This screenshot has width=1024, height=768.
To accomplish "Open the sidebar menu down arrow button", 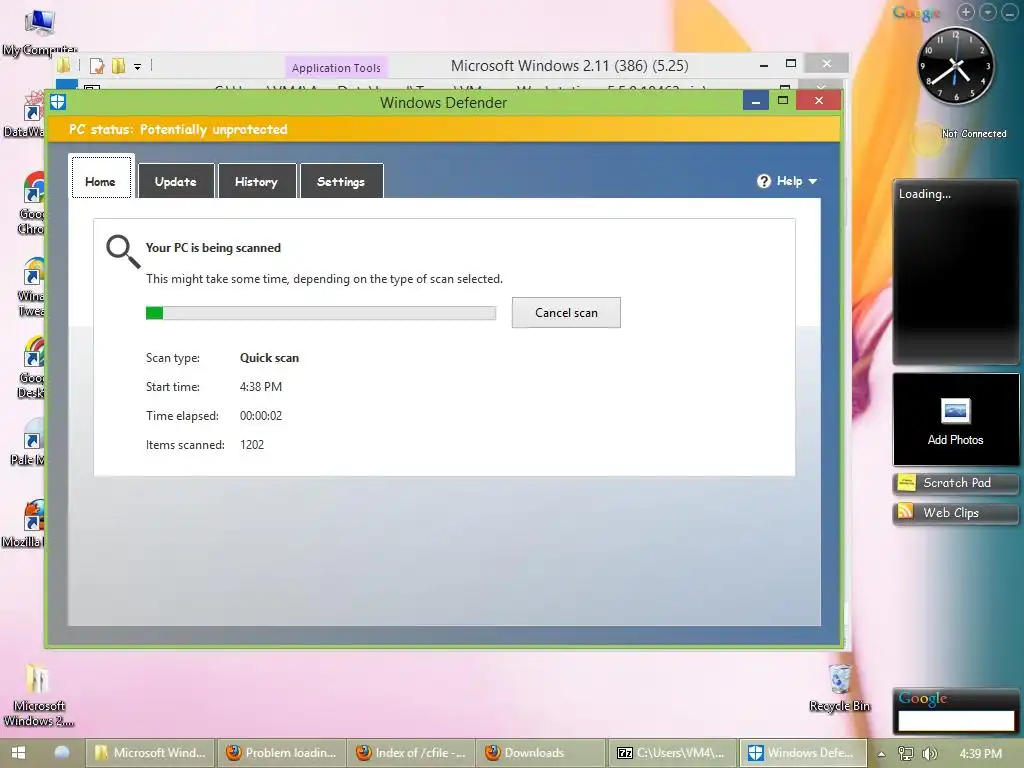I will [989, 12].
